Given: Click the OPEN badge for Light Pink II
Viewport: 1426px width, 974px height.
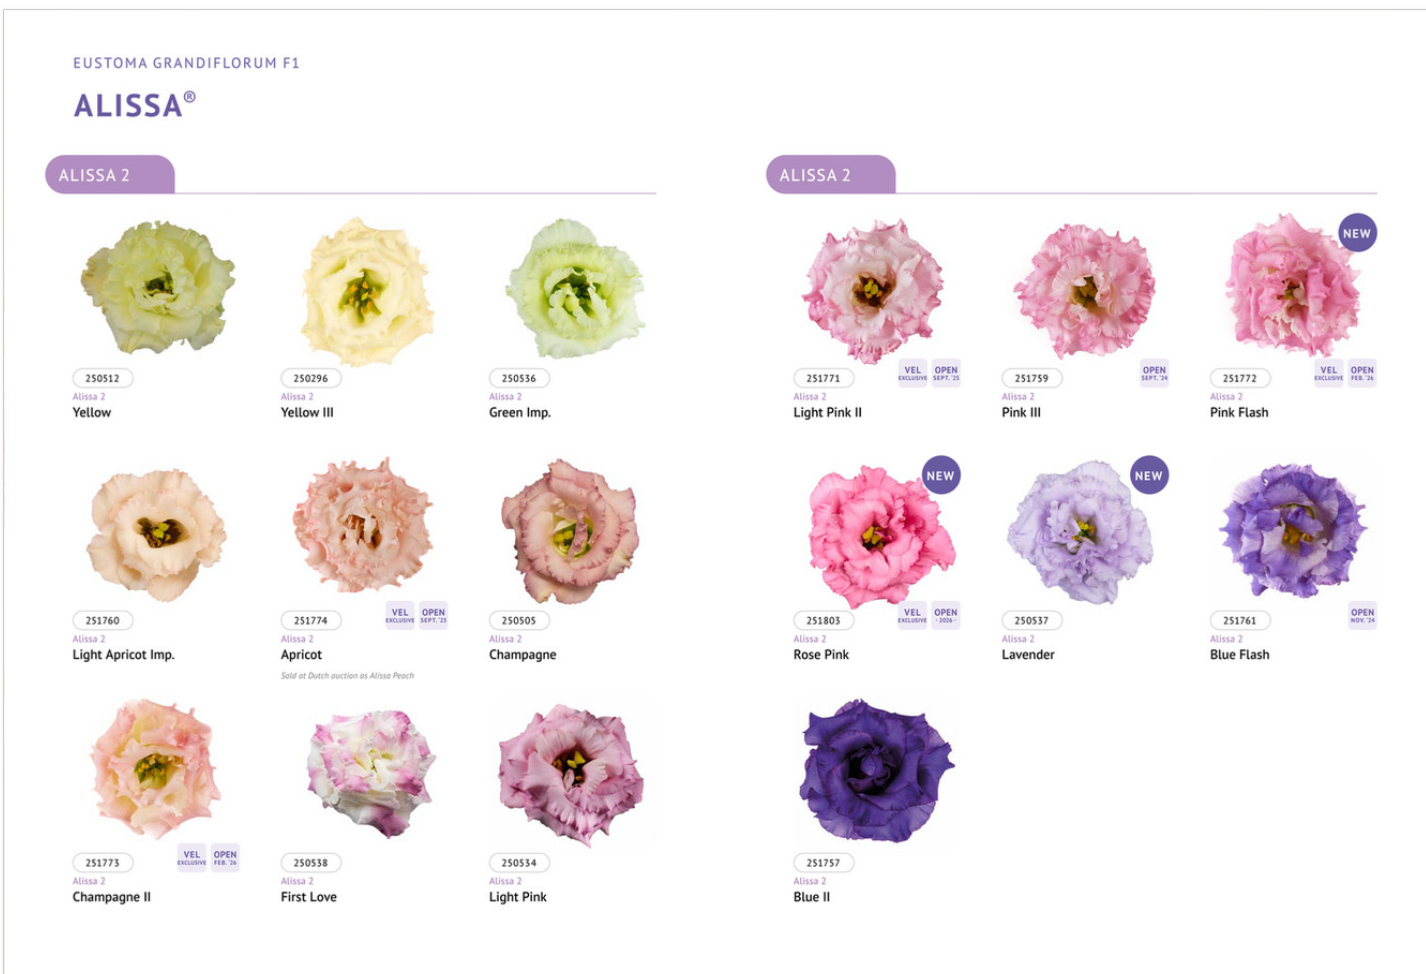Looking at the screenshot, I should point(946,373).
